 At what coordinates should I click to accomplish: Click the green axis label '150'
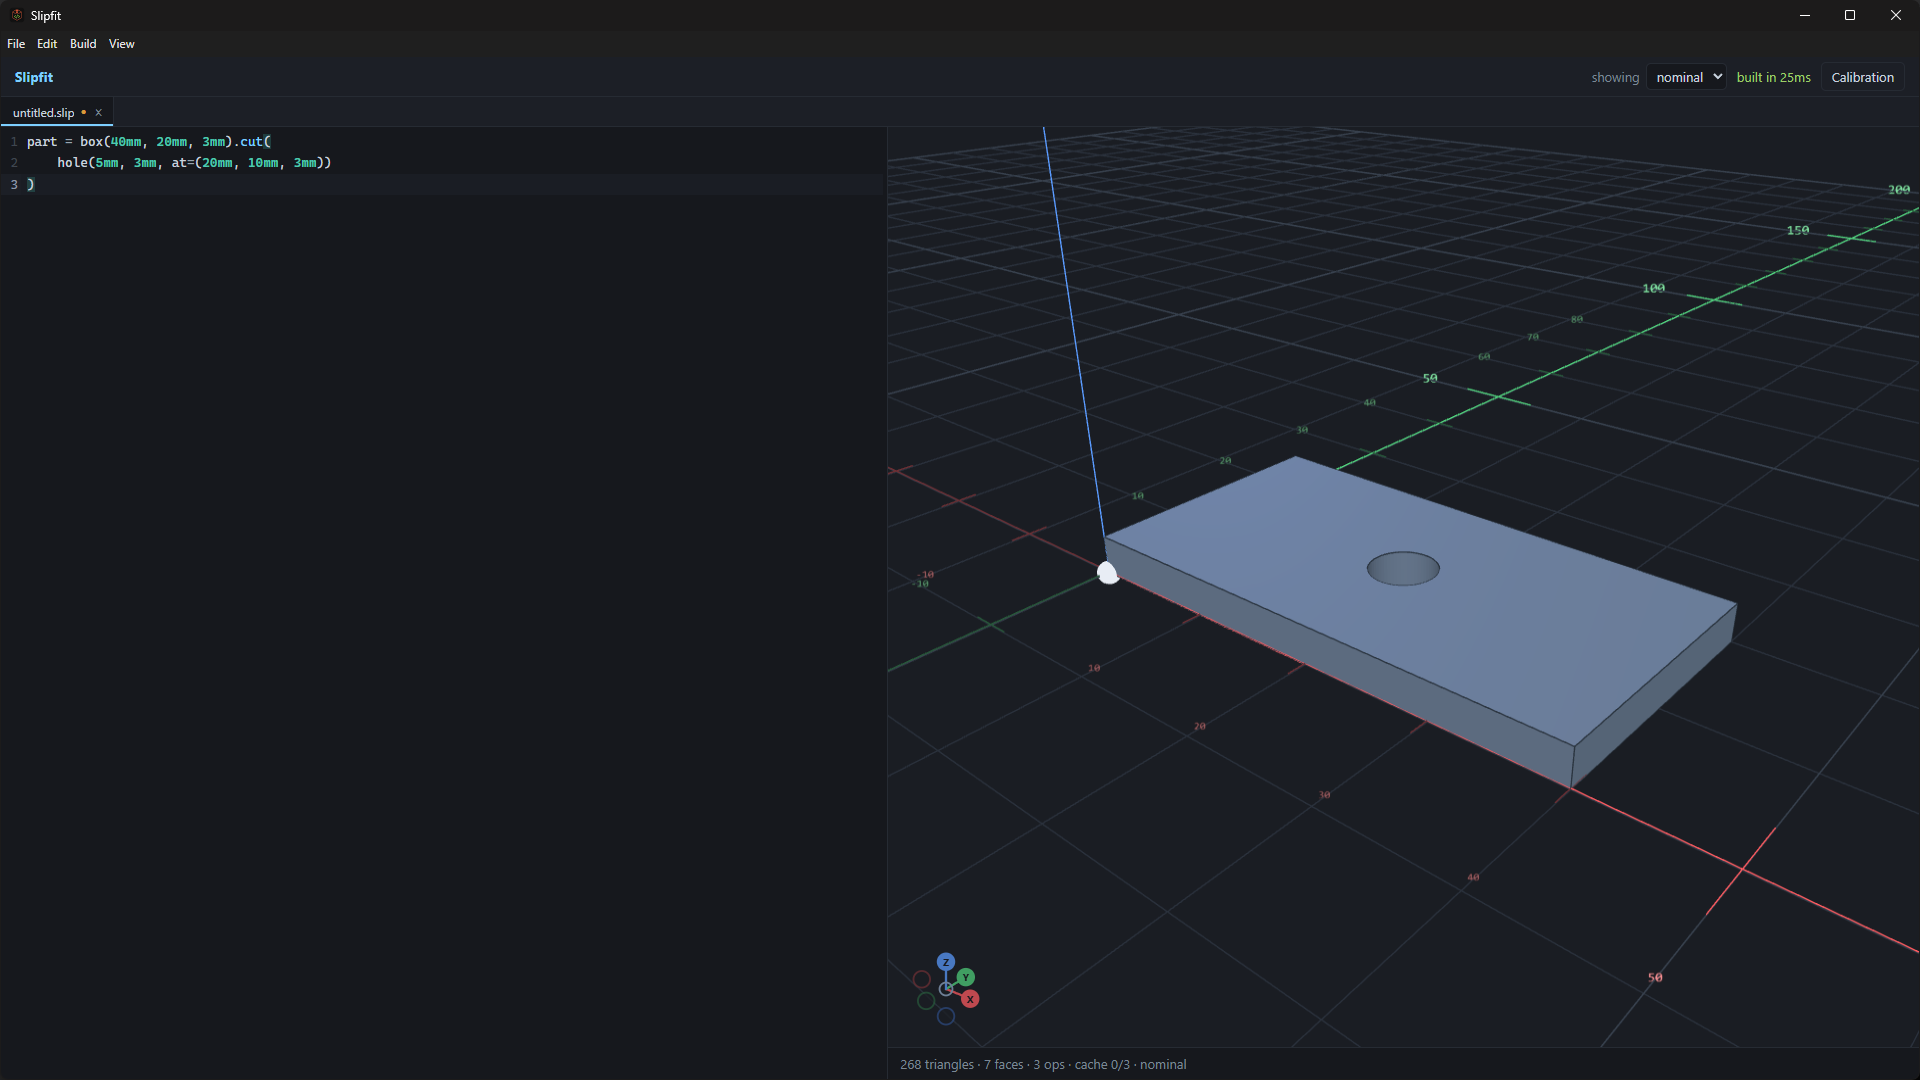point(1797,230)
